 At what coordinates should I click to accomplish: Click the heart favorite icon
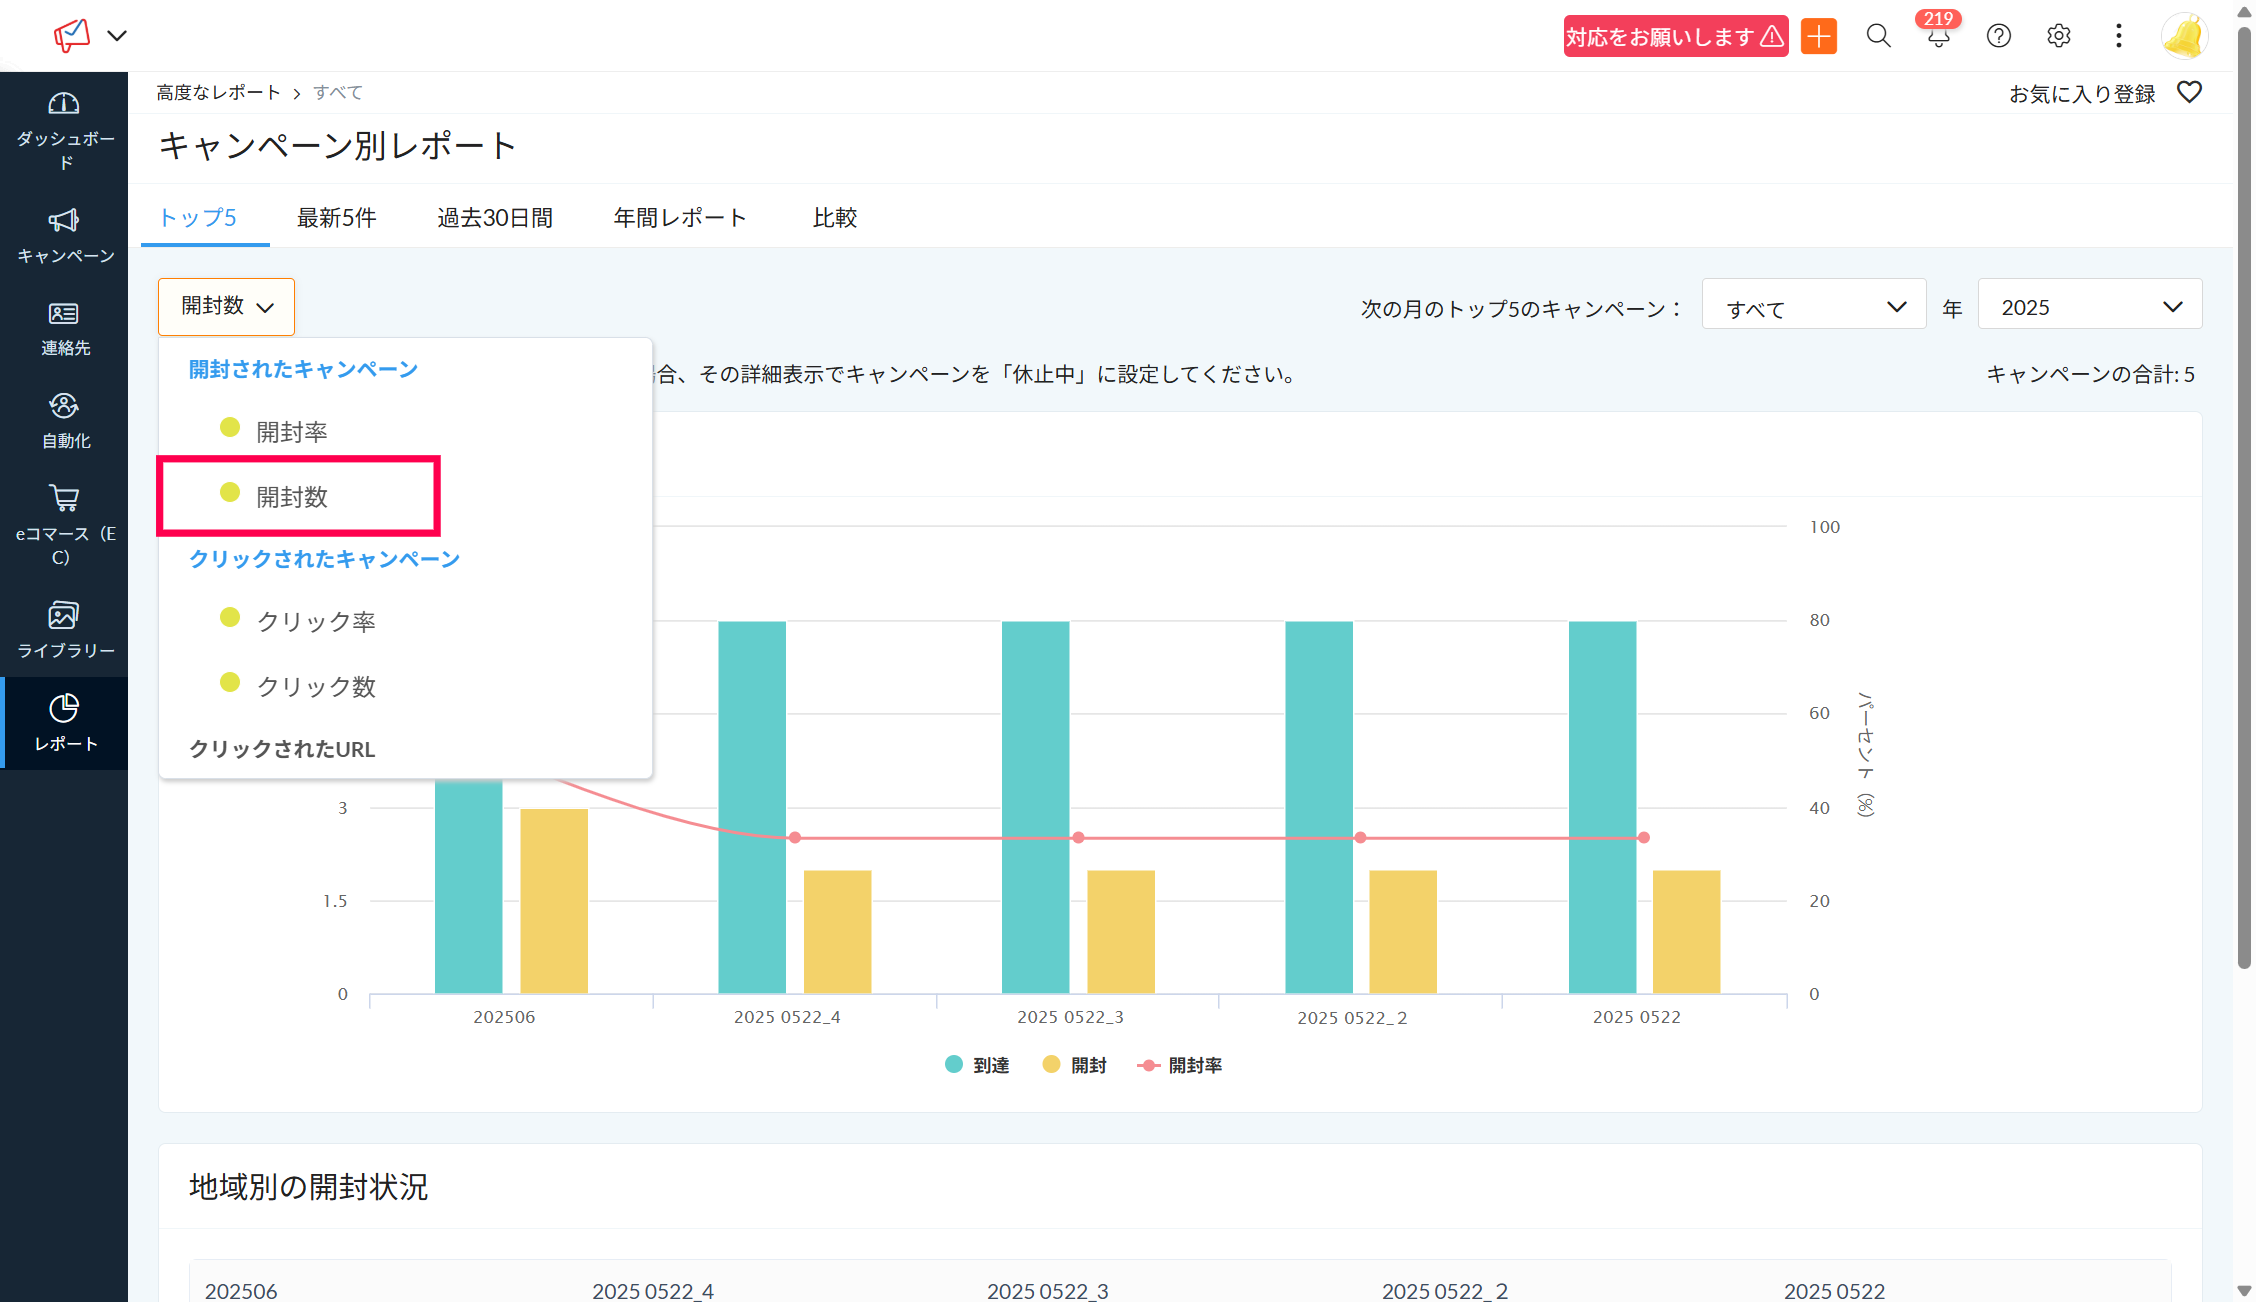tap(2189, 93)
